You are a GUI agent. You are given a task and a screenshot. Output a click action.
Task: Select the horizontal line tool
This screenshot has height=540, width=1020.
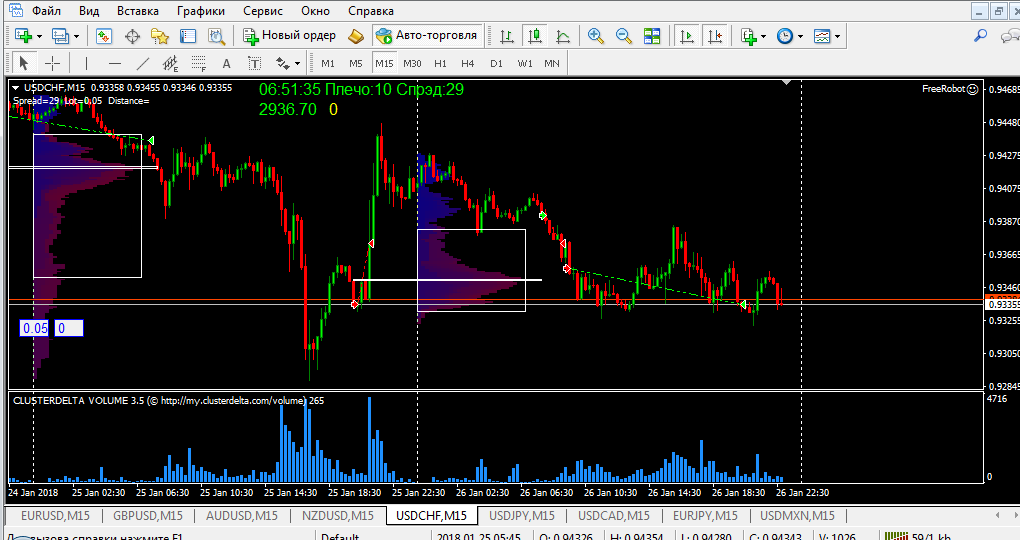114,63
